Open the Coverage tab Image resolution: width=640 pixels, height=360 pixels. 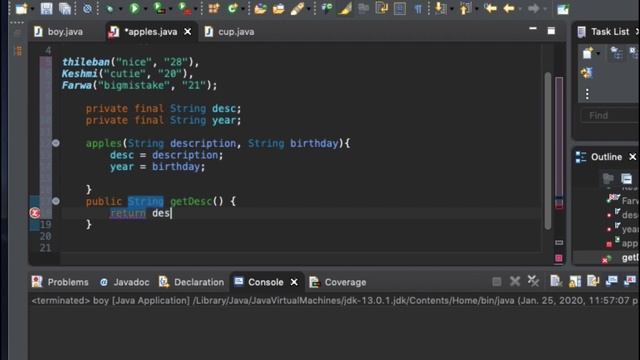tap(338, 282)
